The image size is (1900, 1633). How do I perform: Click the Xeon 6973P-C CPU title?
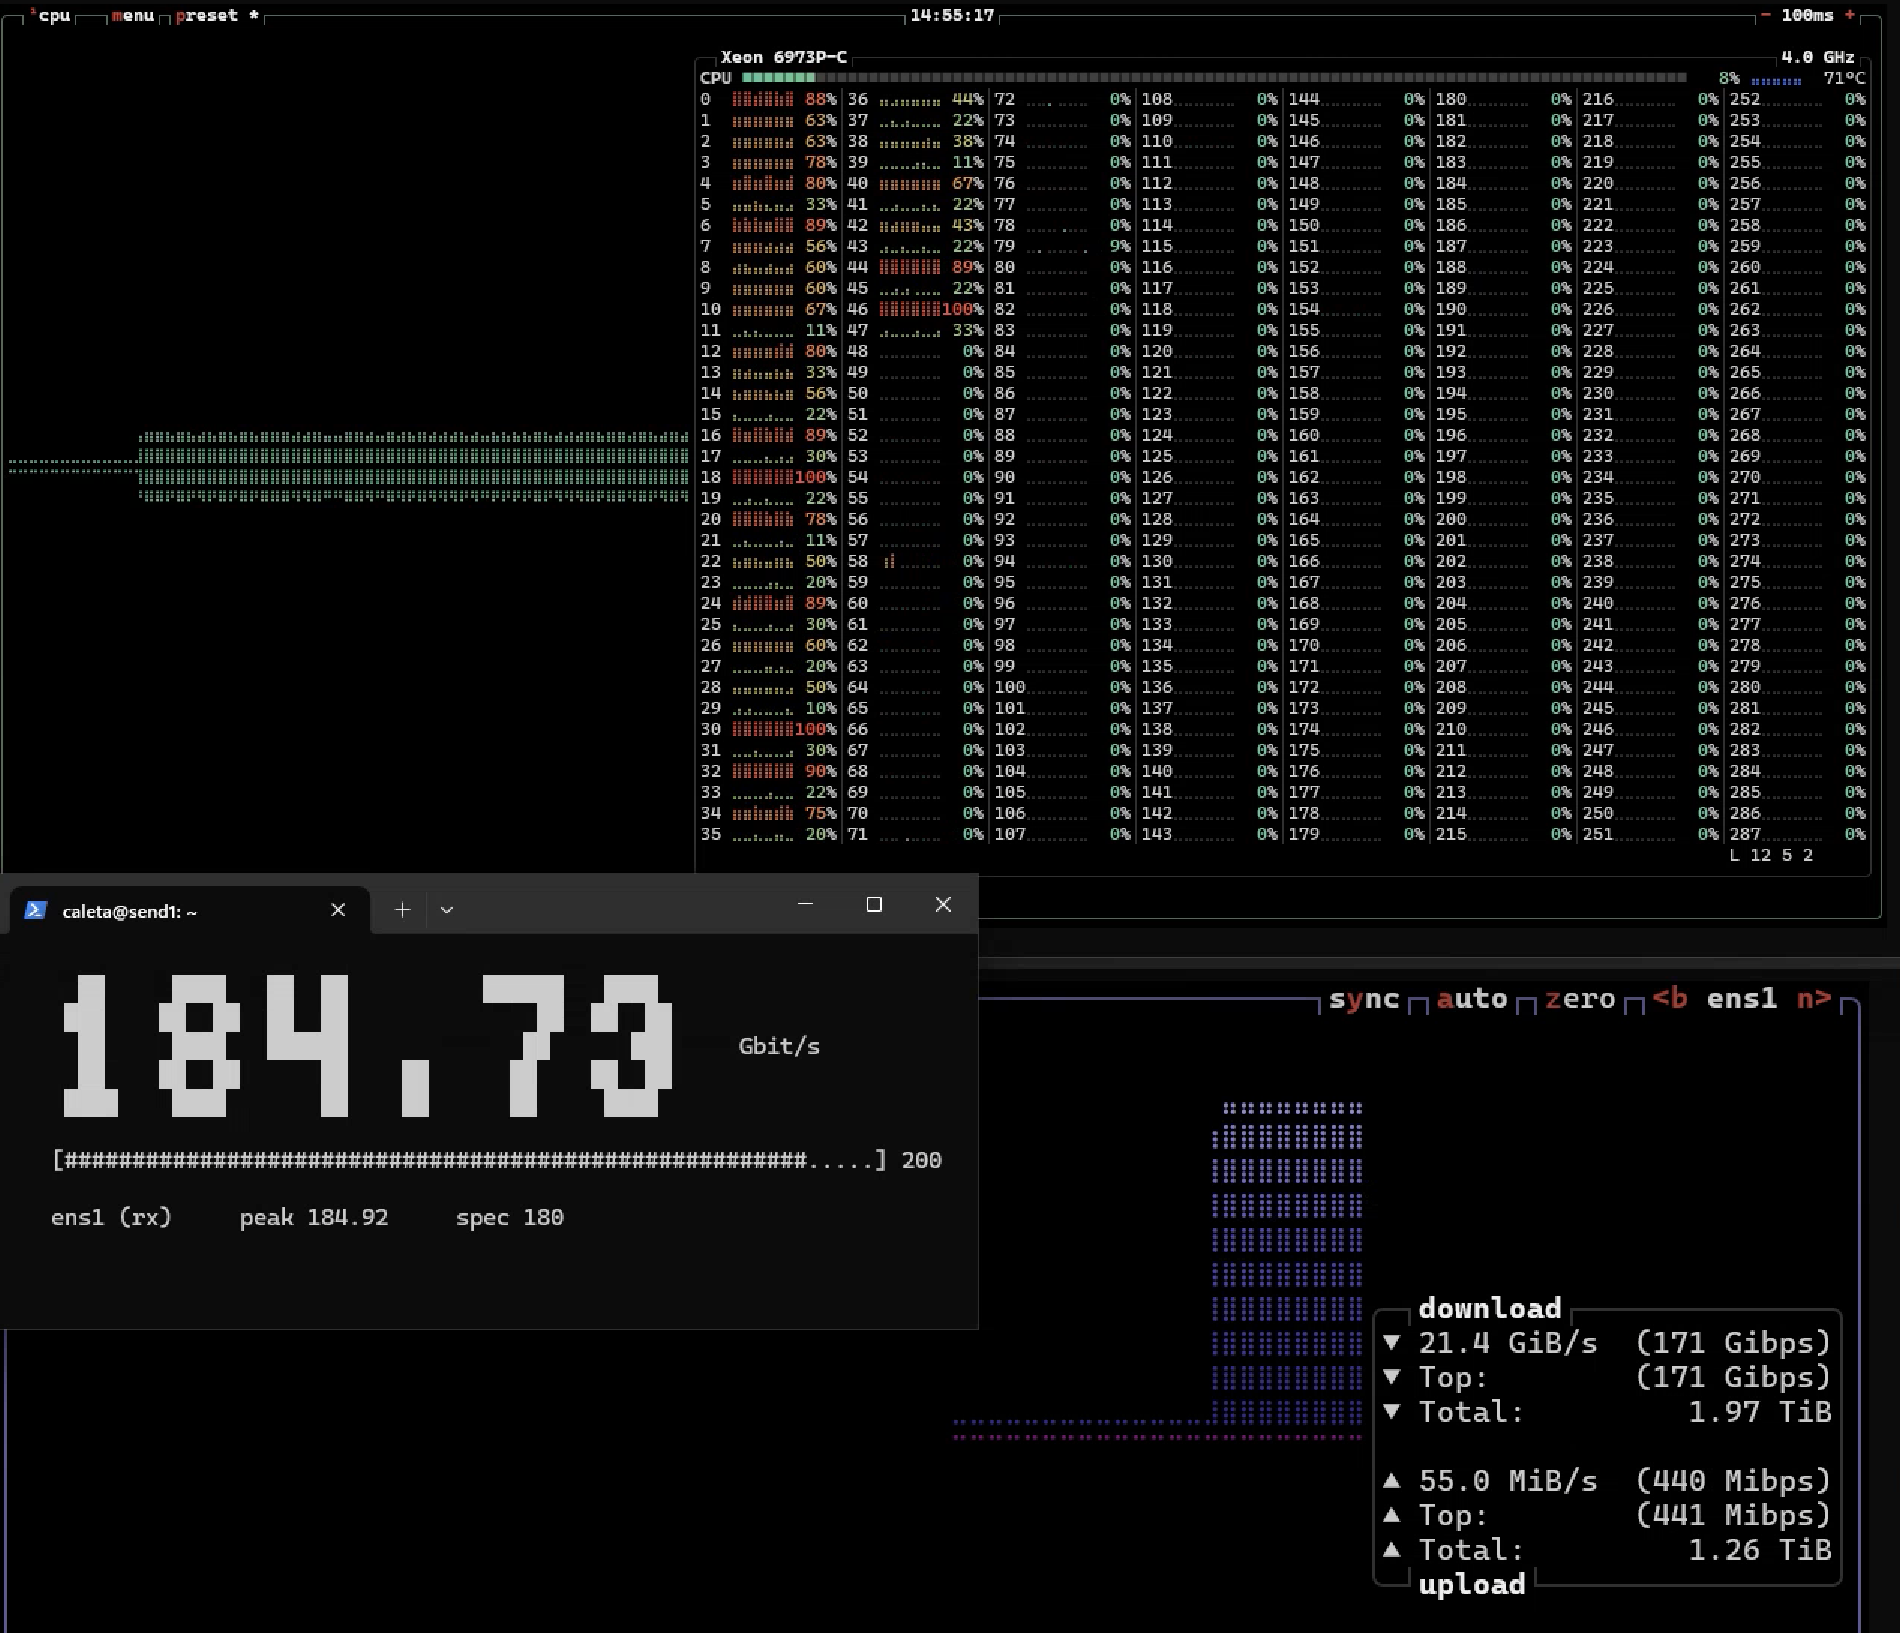[784, 57]
